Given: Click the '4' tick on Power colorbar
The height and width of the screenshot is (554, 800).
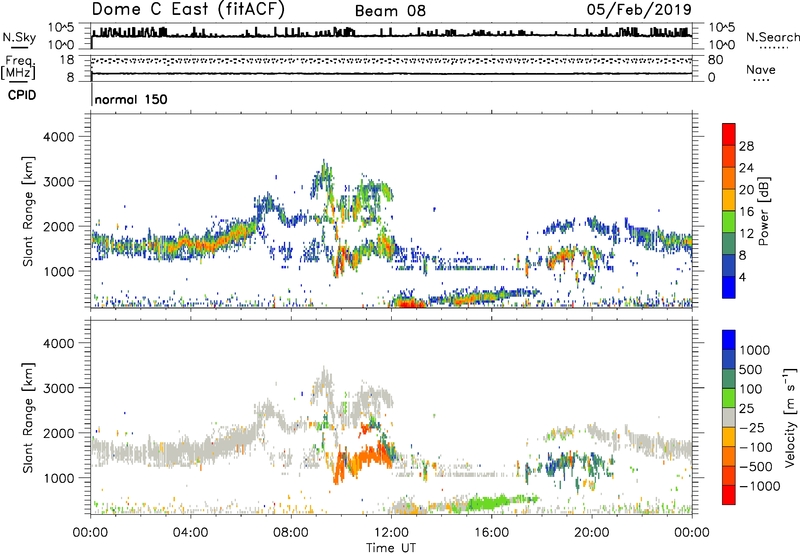Looking at the screenshot, I should coord(743,277).
